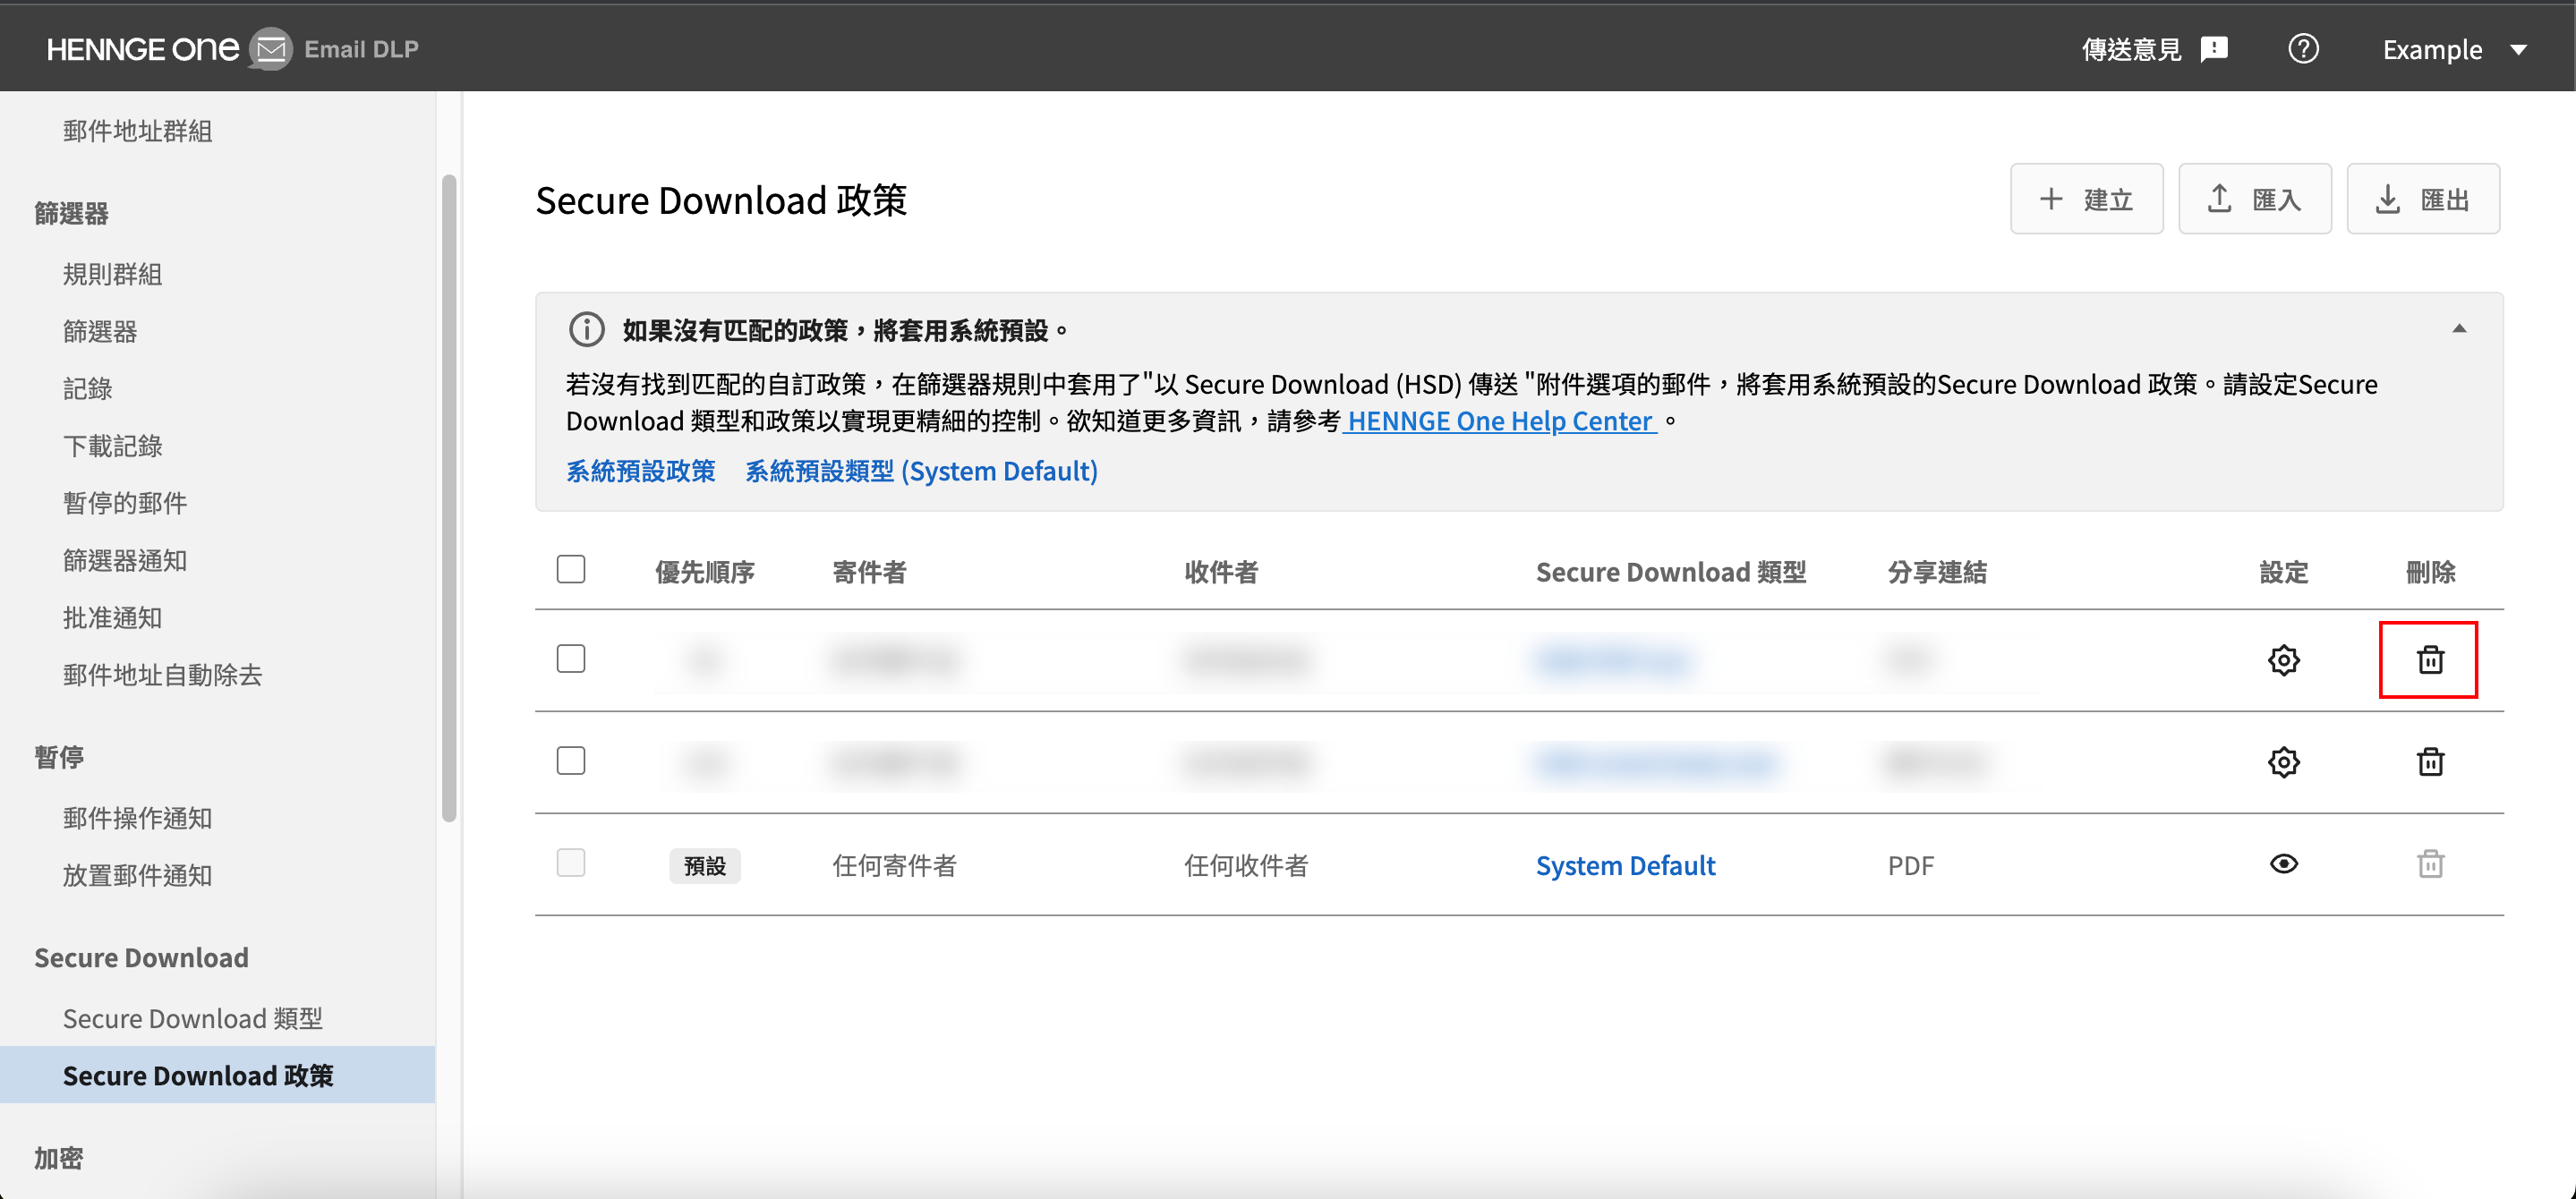
Task: Delete the second policy row with the trash icon
Action: coord(2430,762)
